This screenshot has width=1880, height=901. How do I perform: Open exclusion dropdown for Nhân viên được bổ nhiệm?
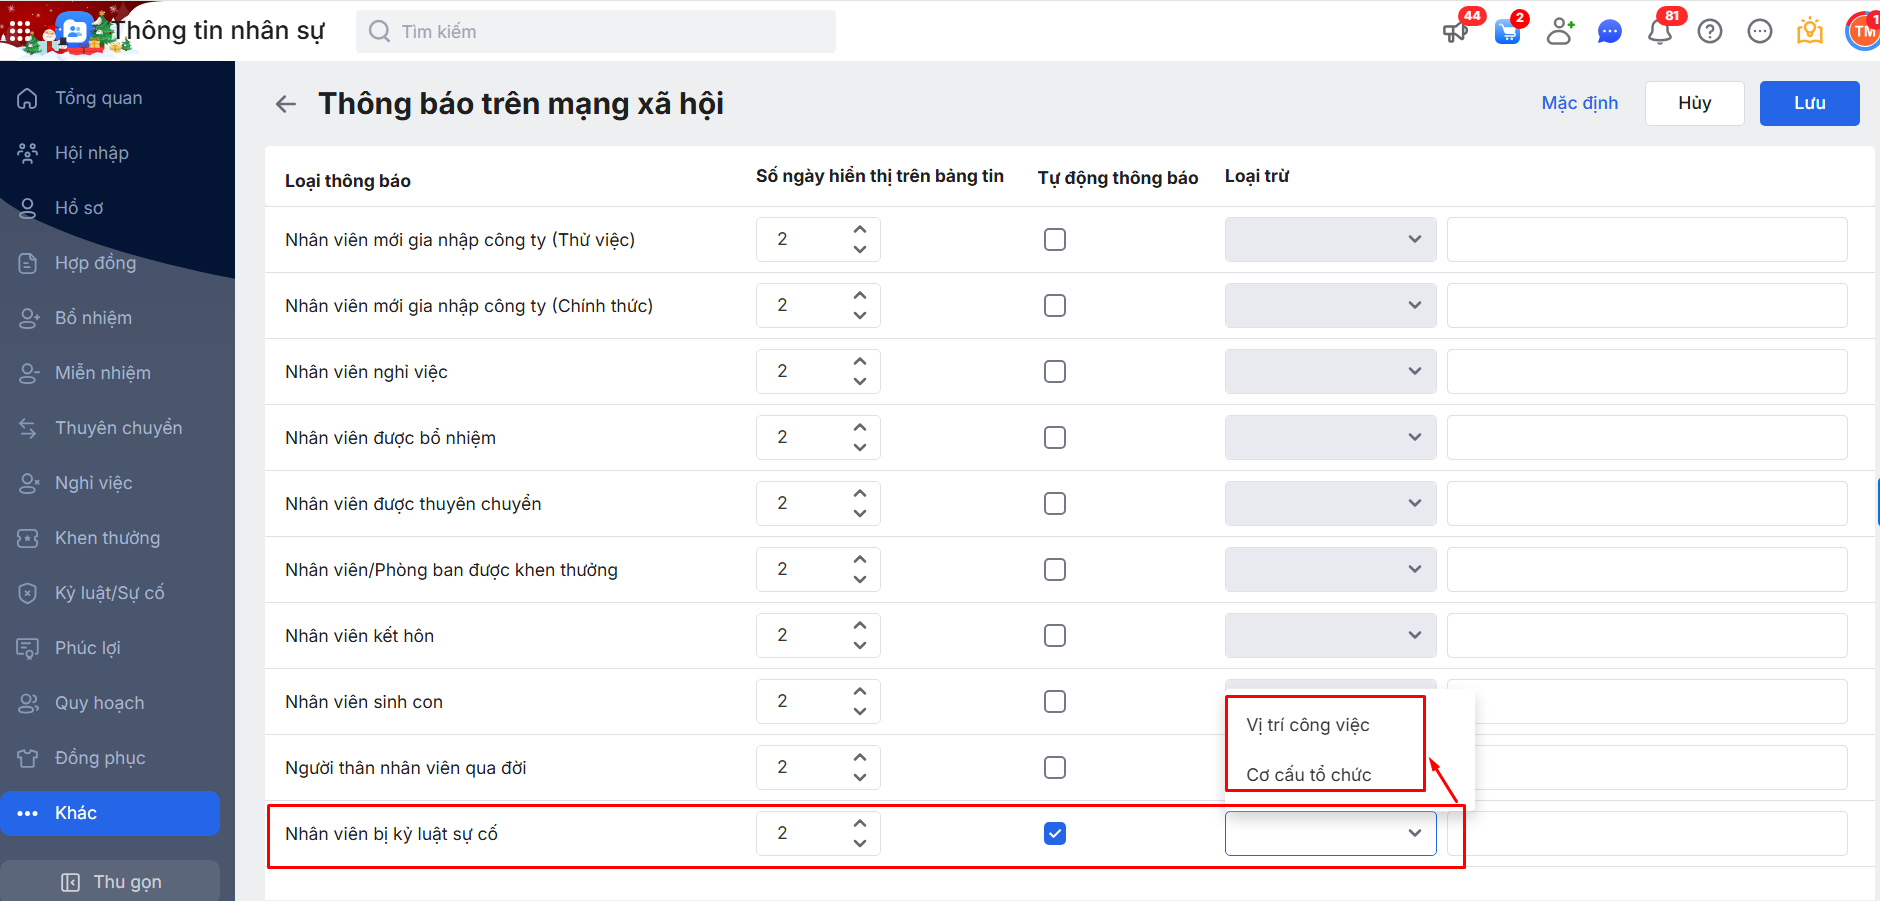[1330, 437]
